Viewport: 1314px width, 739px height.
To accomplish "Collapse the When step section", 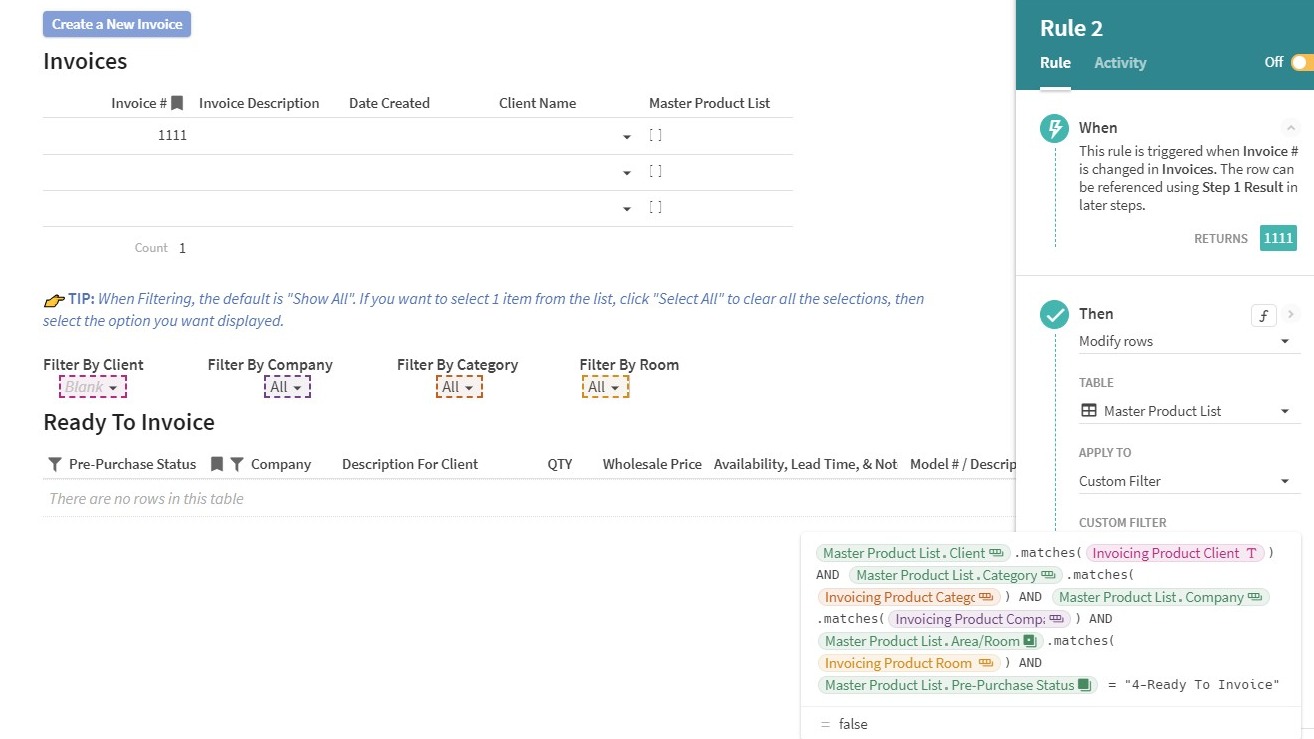I will tap(1290, 128).
